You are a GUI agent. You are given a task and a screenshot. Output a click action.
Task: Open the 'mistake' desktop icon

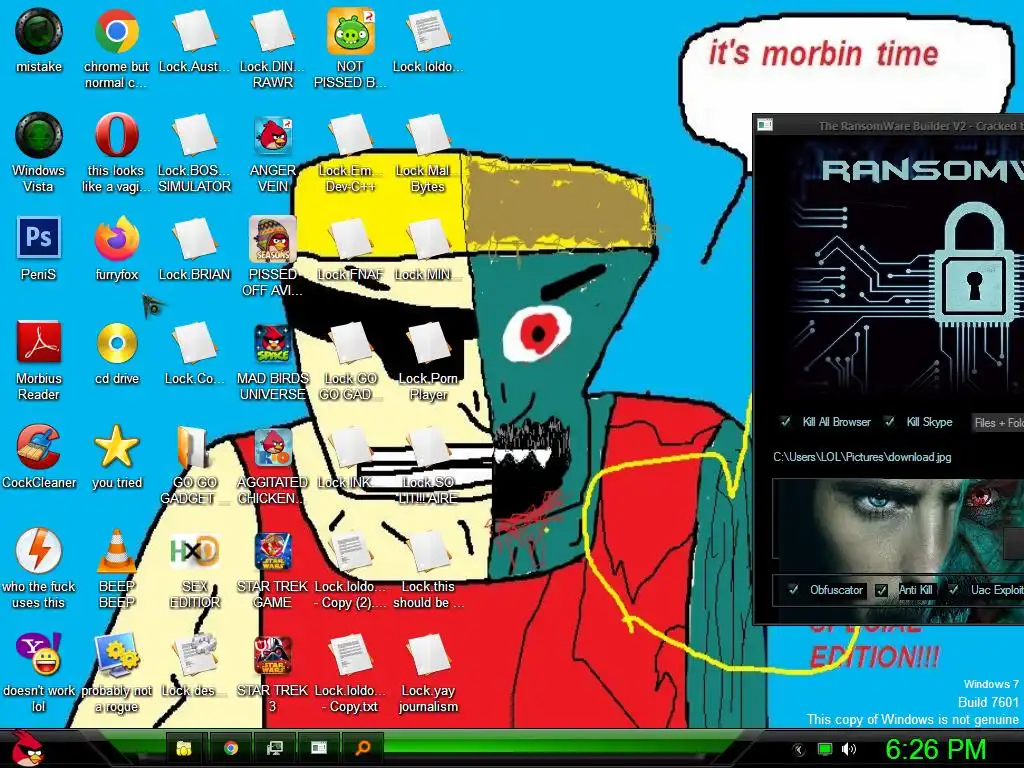click(x=39, y=31)
